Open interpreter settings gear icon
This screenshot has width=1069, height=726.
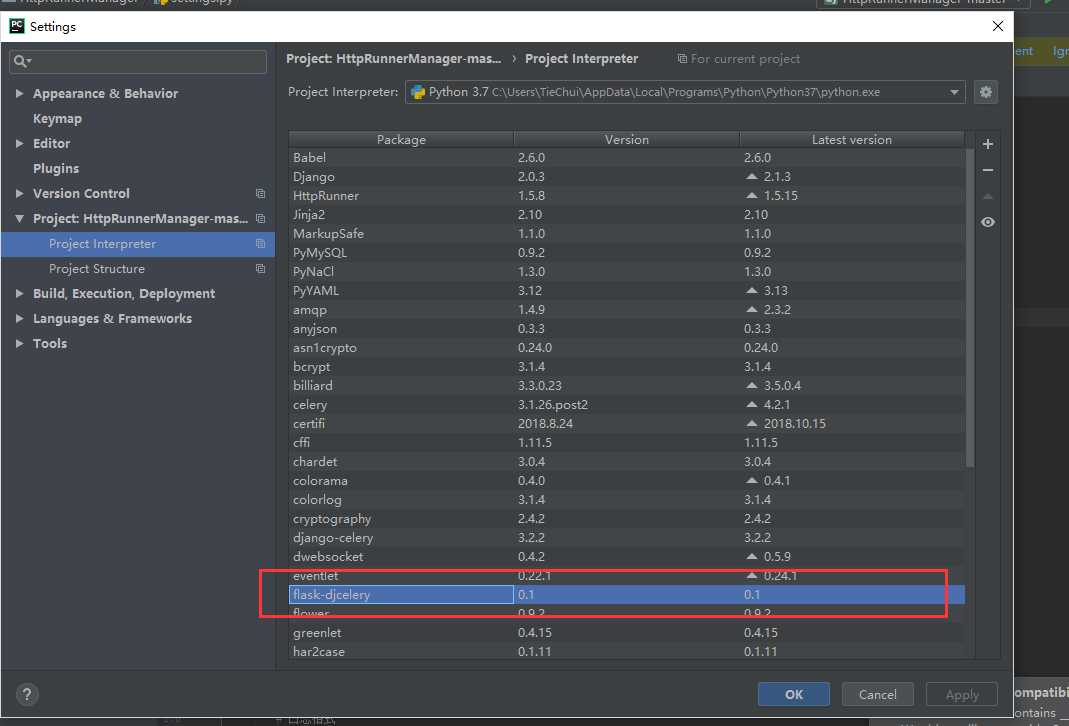tap(985, 92)
